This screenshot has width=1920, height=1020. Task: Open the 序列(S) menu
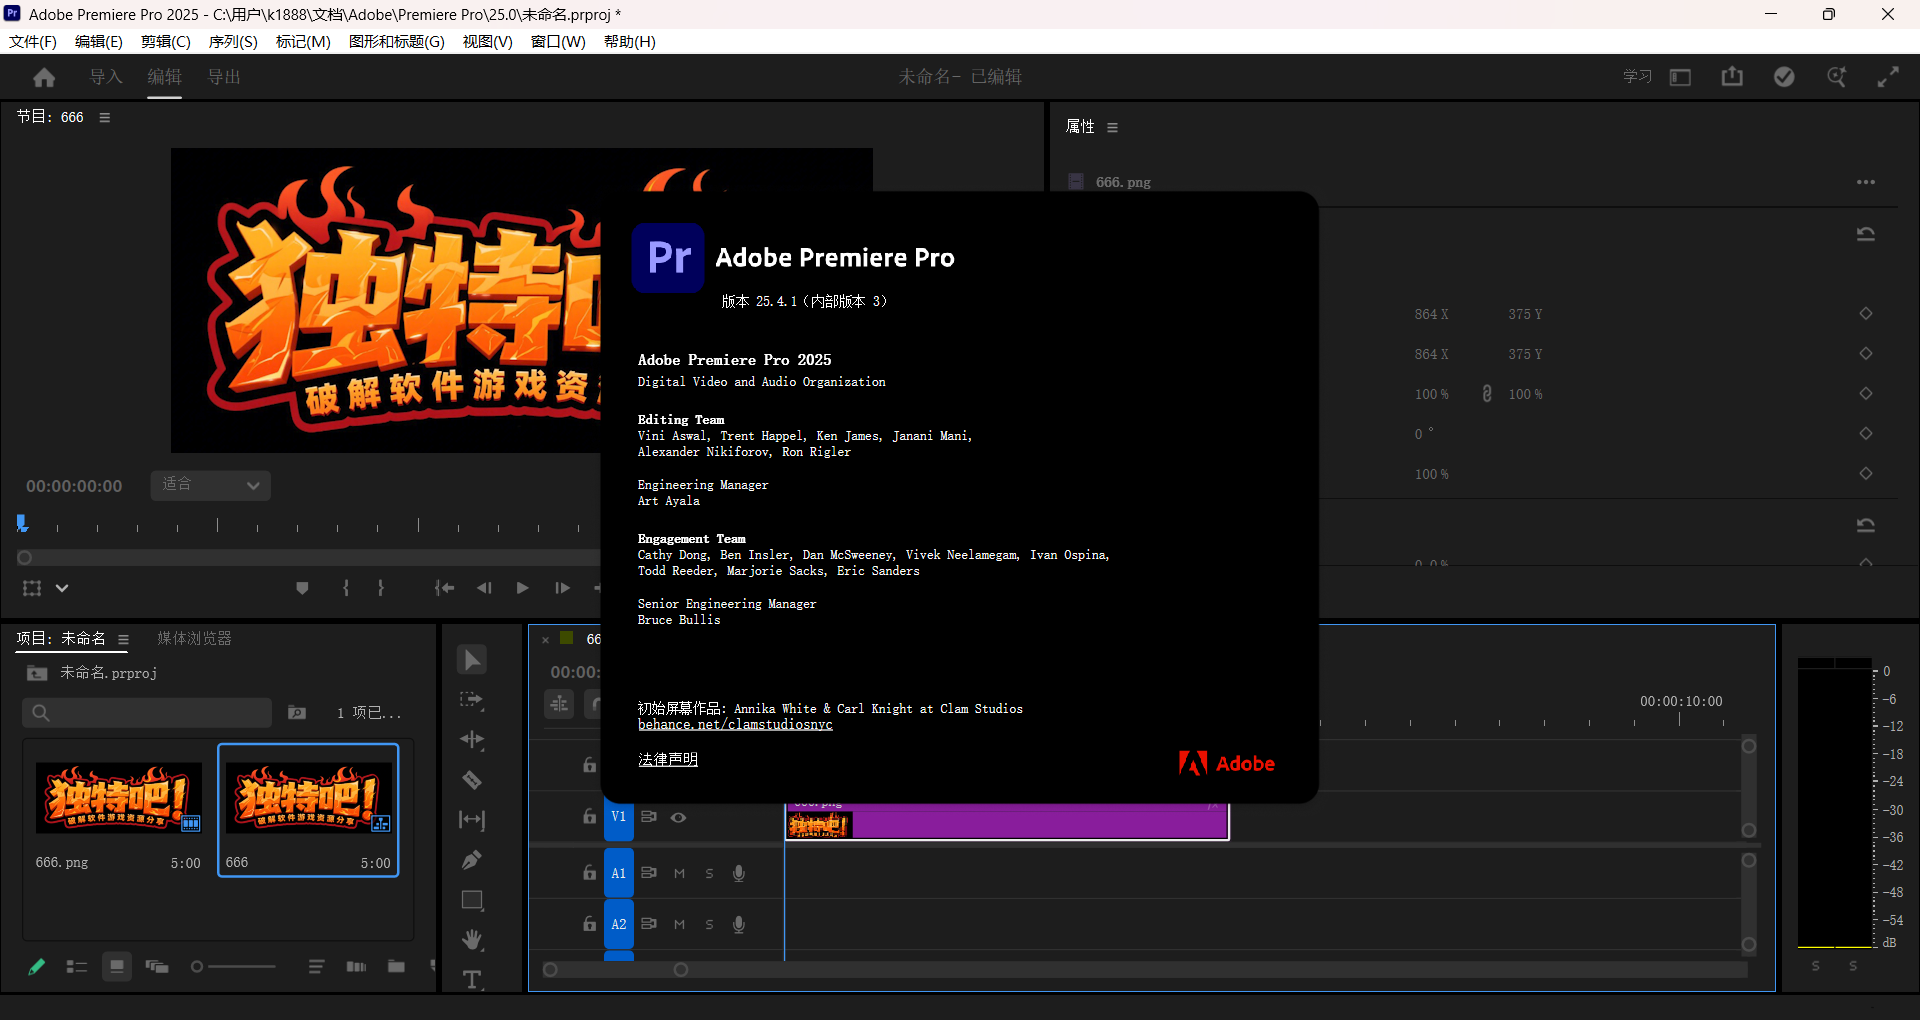(x=233, y=41)
